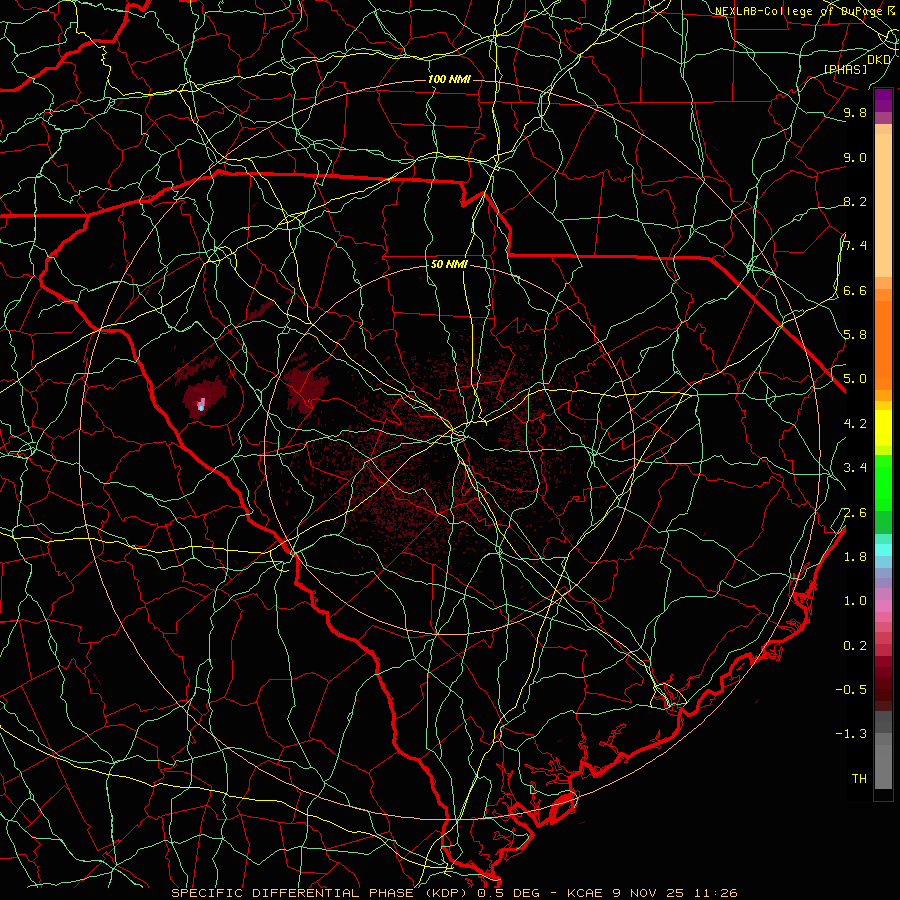Click the 6.6 value on the legend
This screenshot has height=900, width=900.
coord(855,290)
